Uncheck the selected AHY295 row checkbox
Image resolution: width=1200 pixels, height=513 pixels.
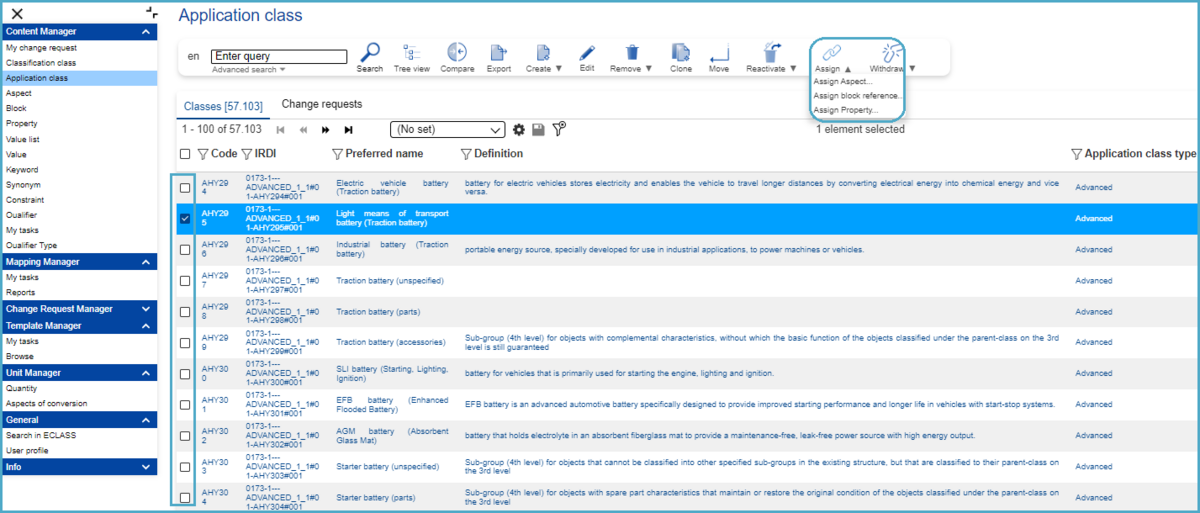(185, 218)
